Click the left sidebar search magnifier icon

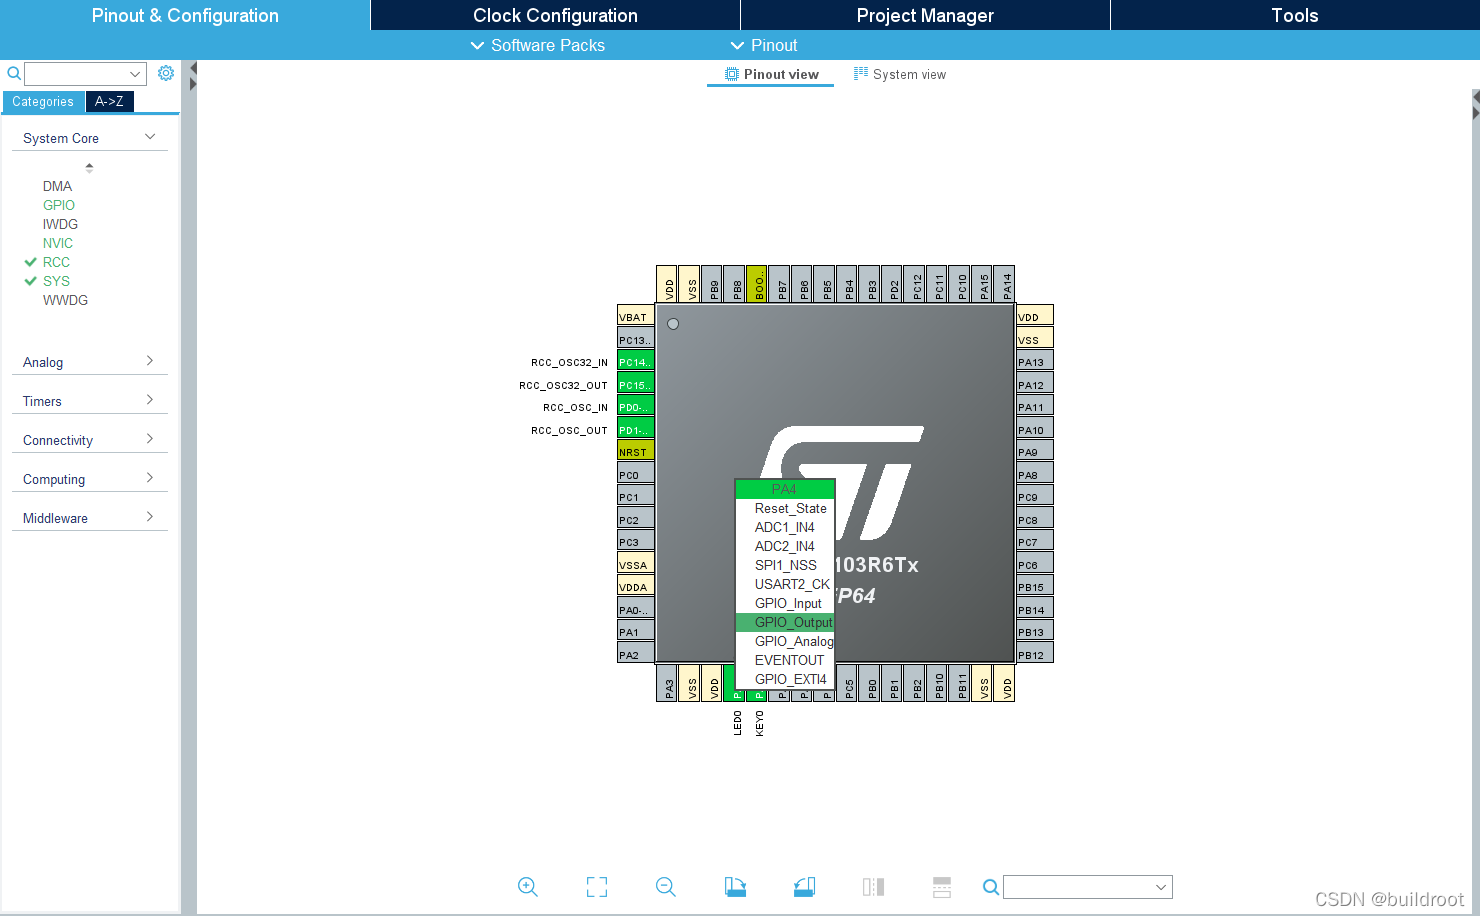[x=14, y=73]
